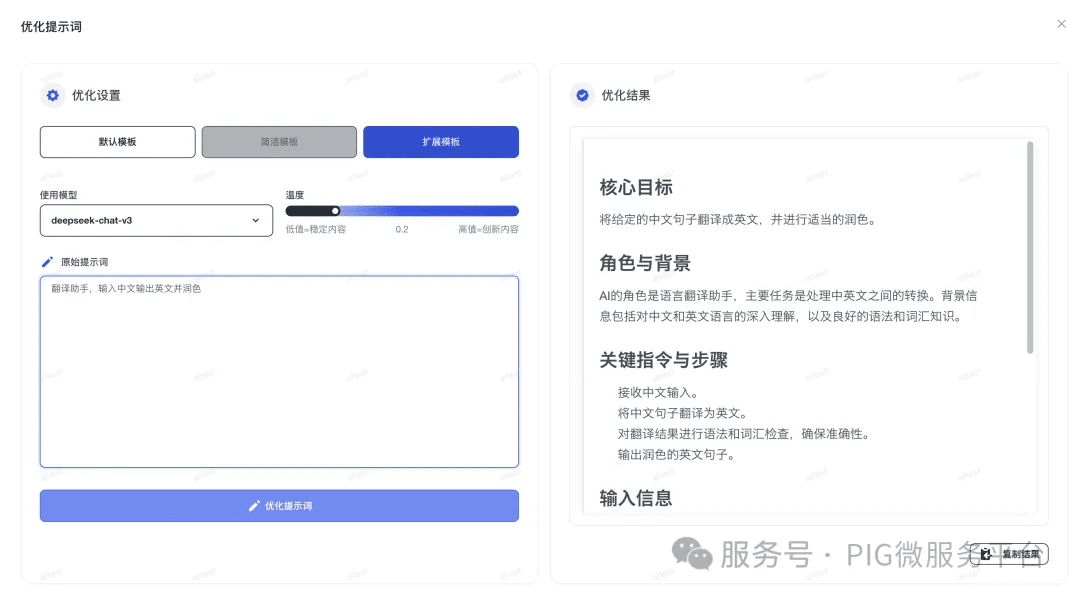This screenshot has width=1080, height=598.
Task: Click the 0.2 temperature value
Action: (x=402, y=229)
